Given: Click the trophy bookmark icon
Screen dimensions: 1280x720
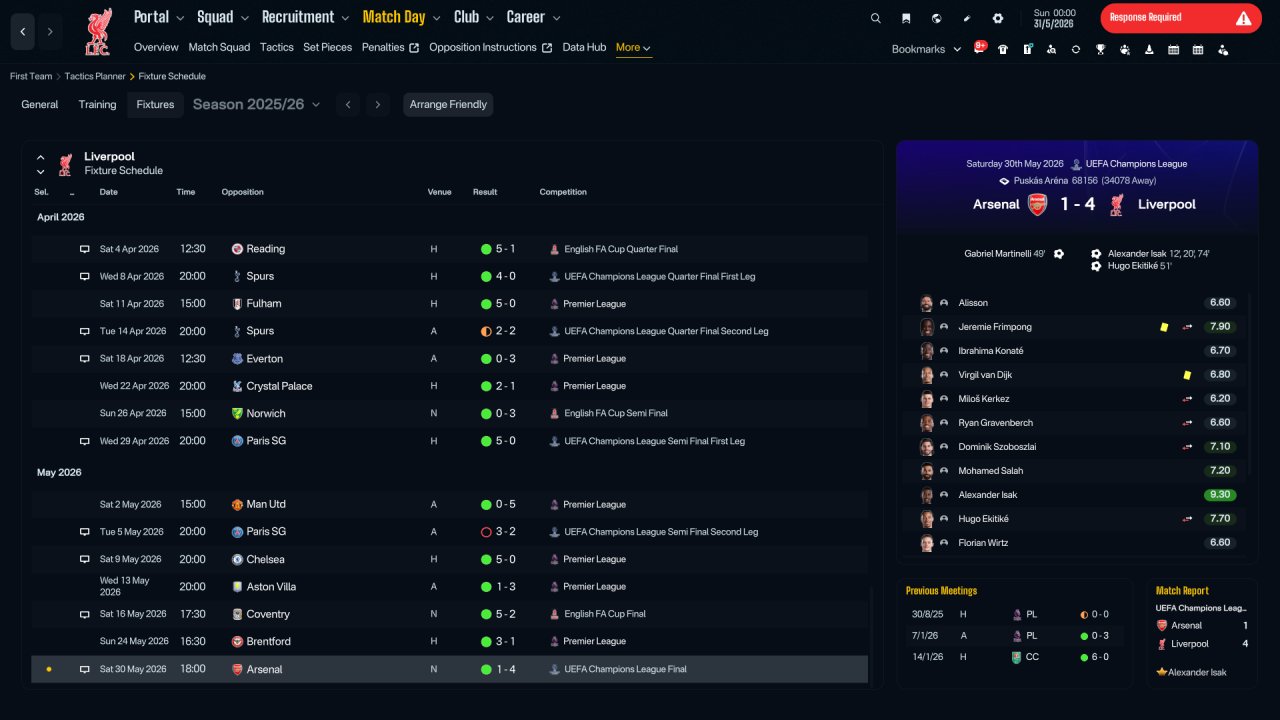Looking at the screenshot, I should click(x=1100, y=49).
